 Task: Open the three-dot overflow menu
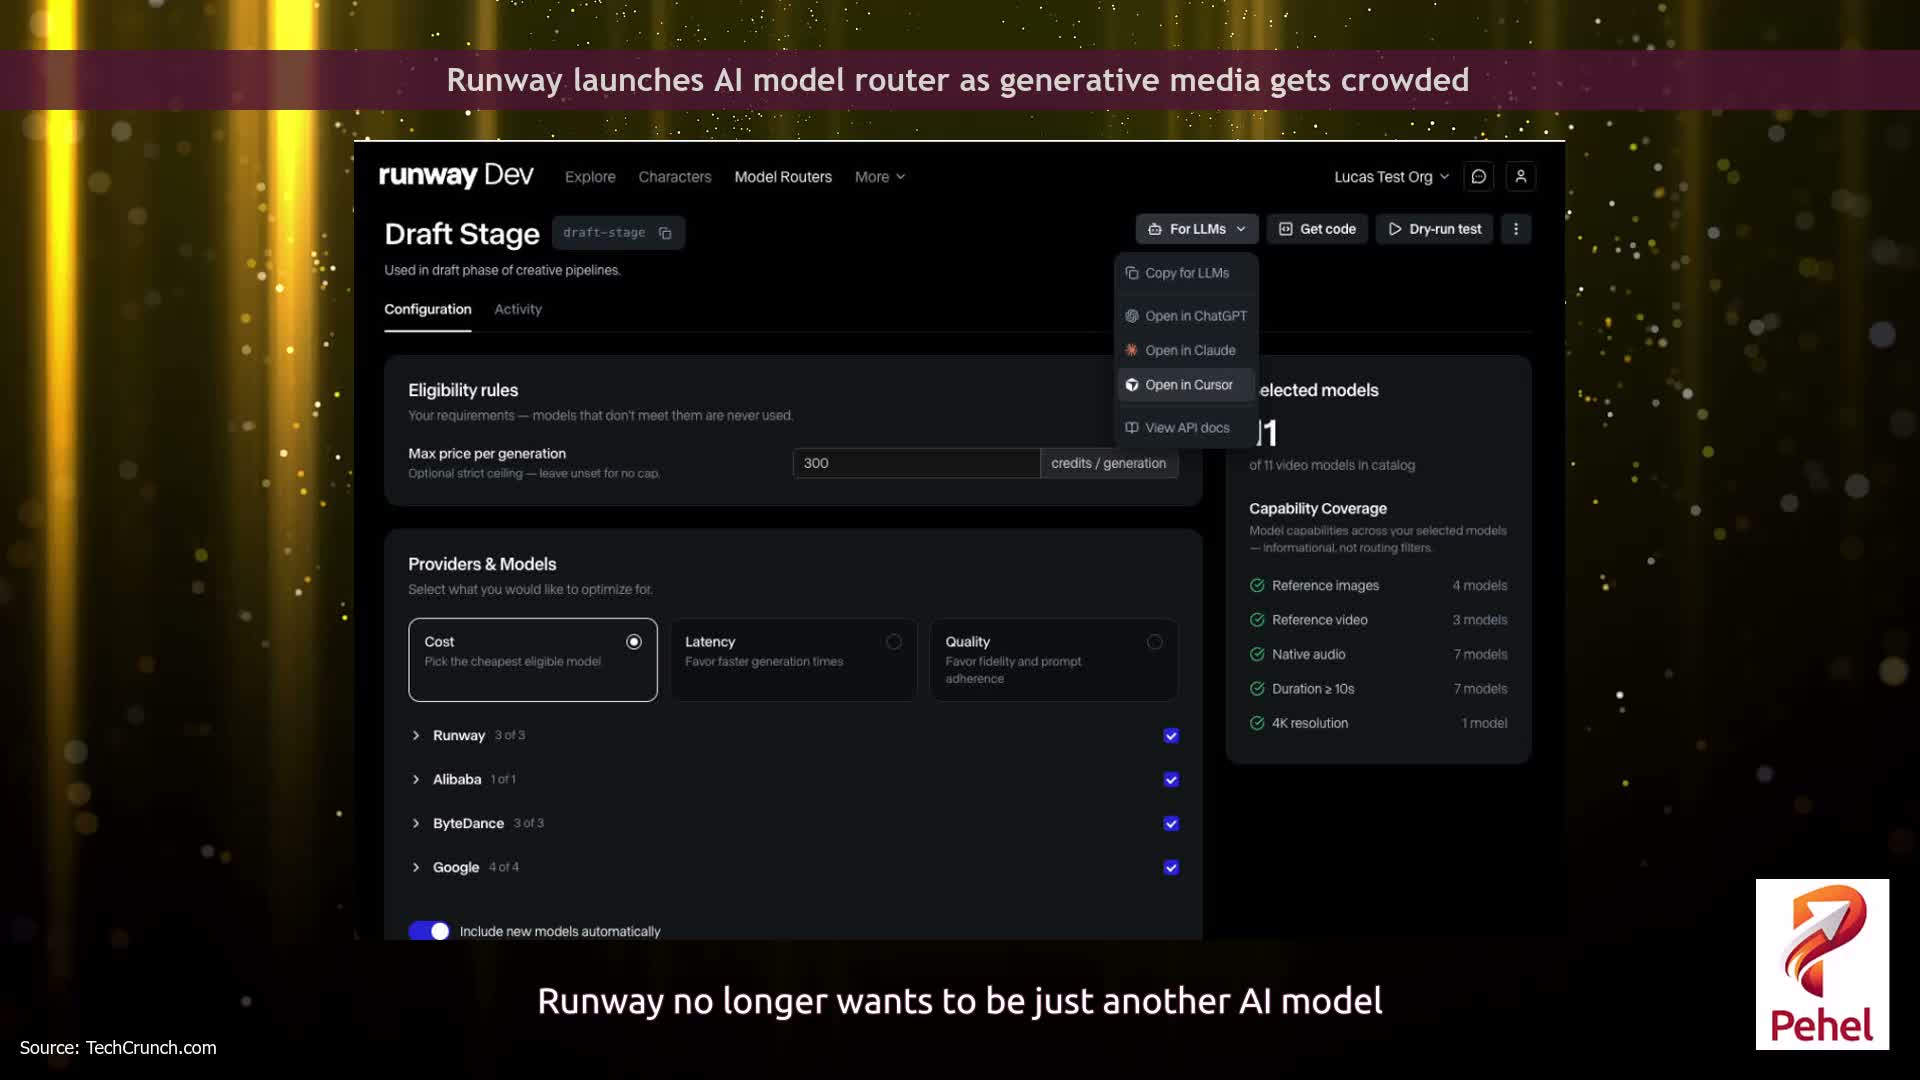click(1516, 229)
